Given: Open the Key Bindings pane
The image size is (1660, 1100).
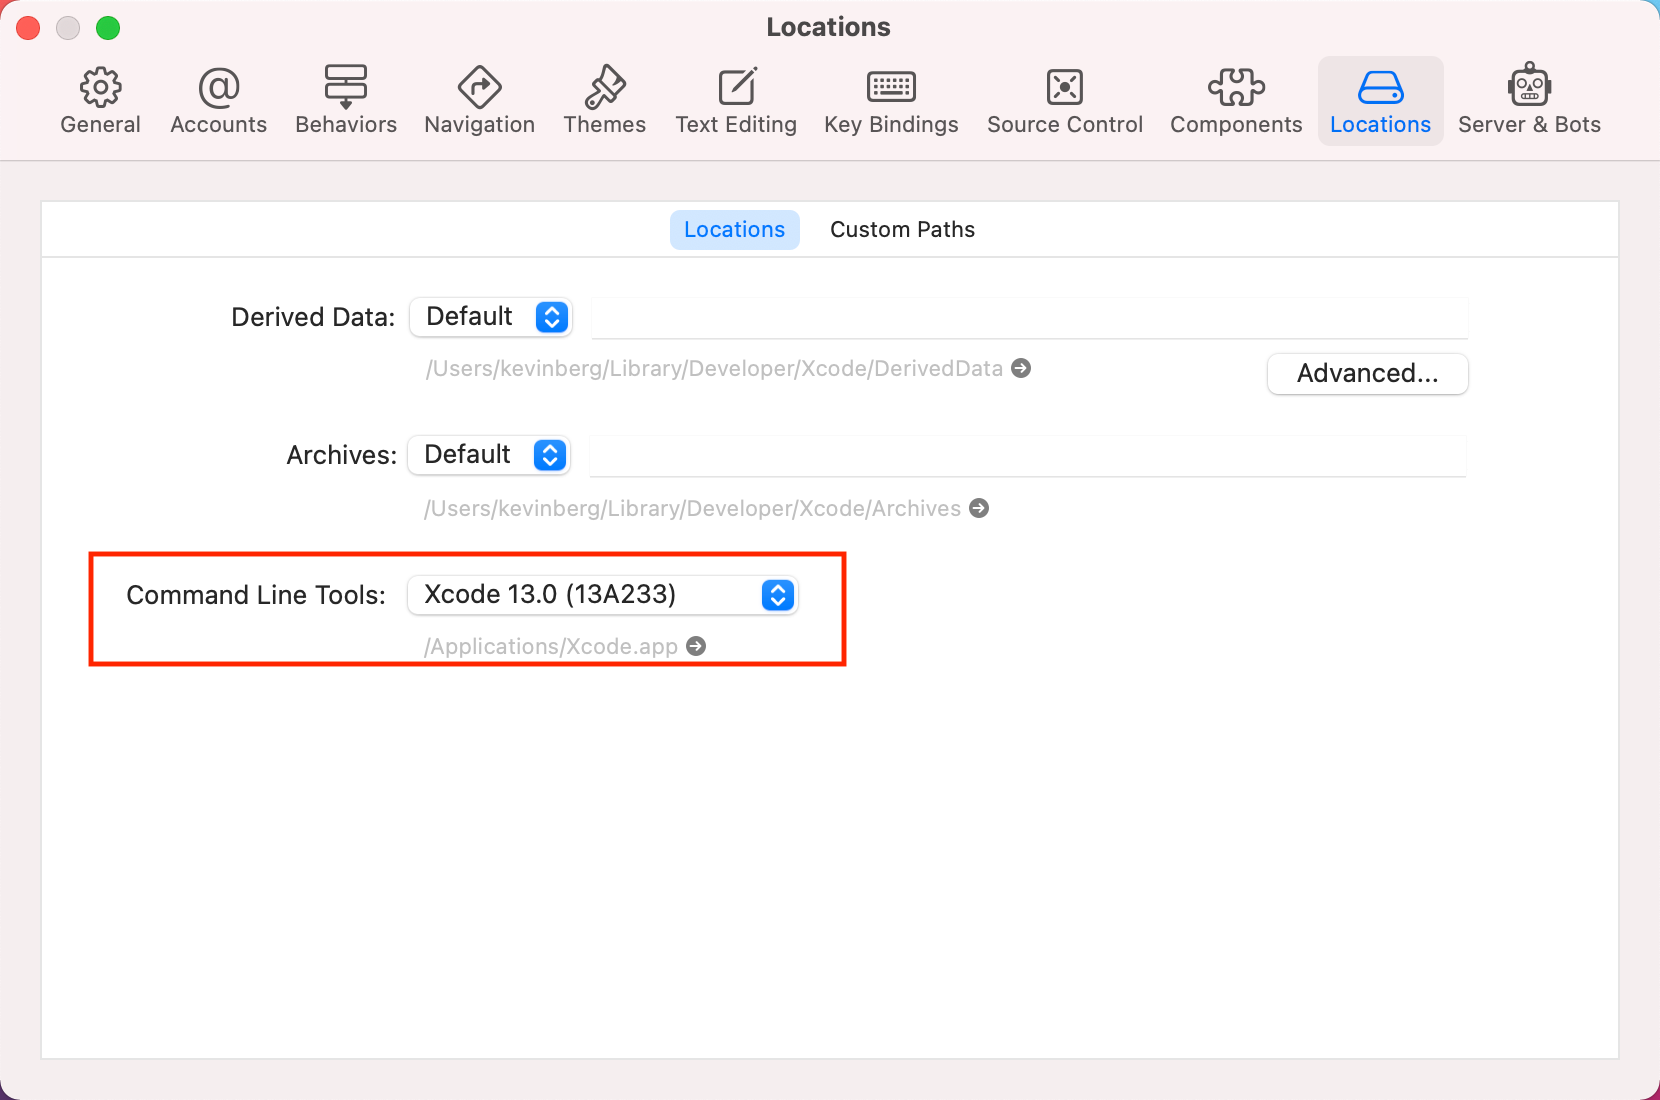Looking at the screenshot, I should pos(890,100).
